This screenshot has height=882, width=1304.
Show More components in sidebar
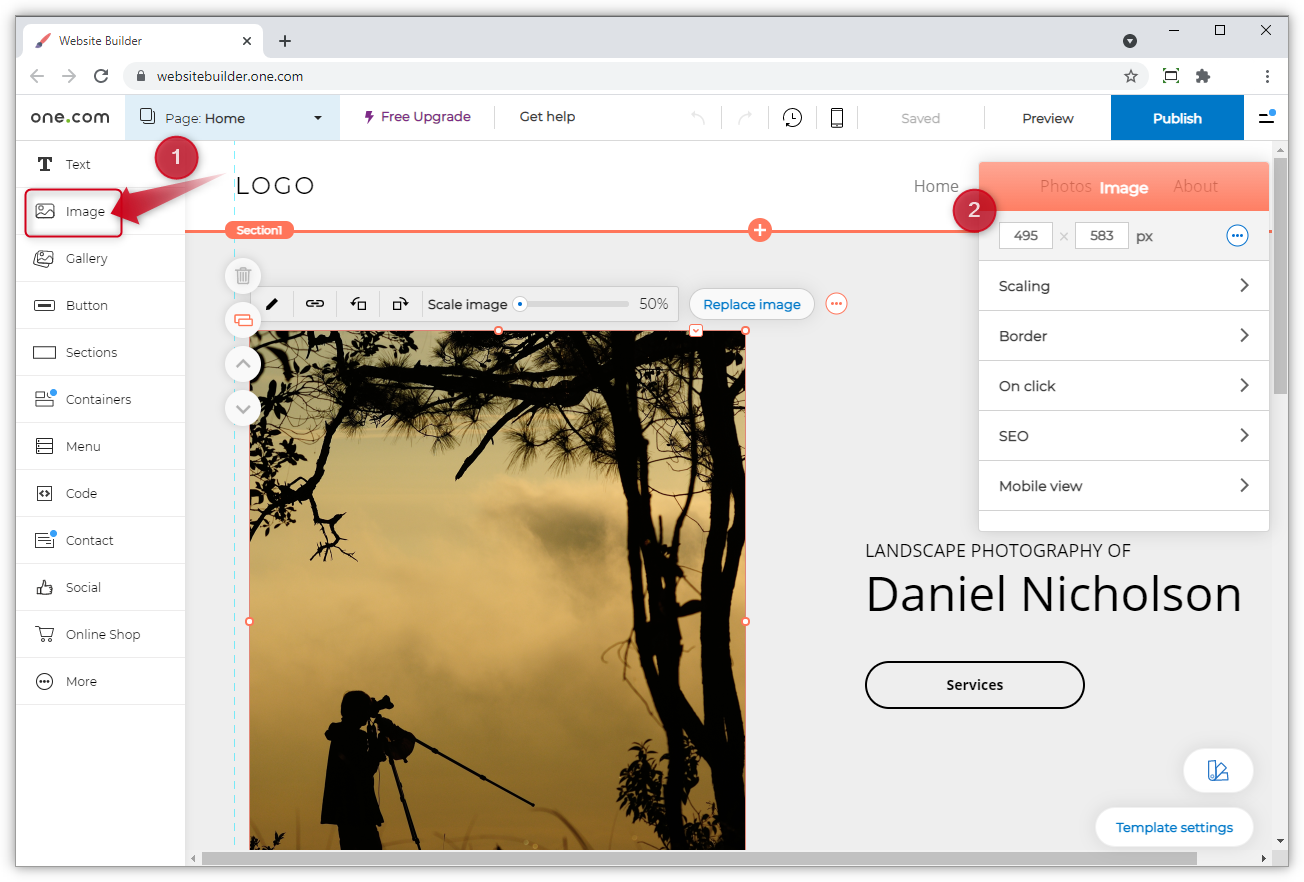(x=100, y=681)
